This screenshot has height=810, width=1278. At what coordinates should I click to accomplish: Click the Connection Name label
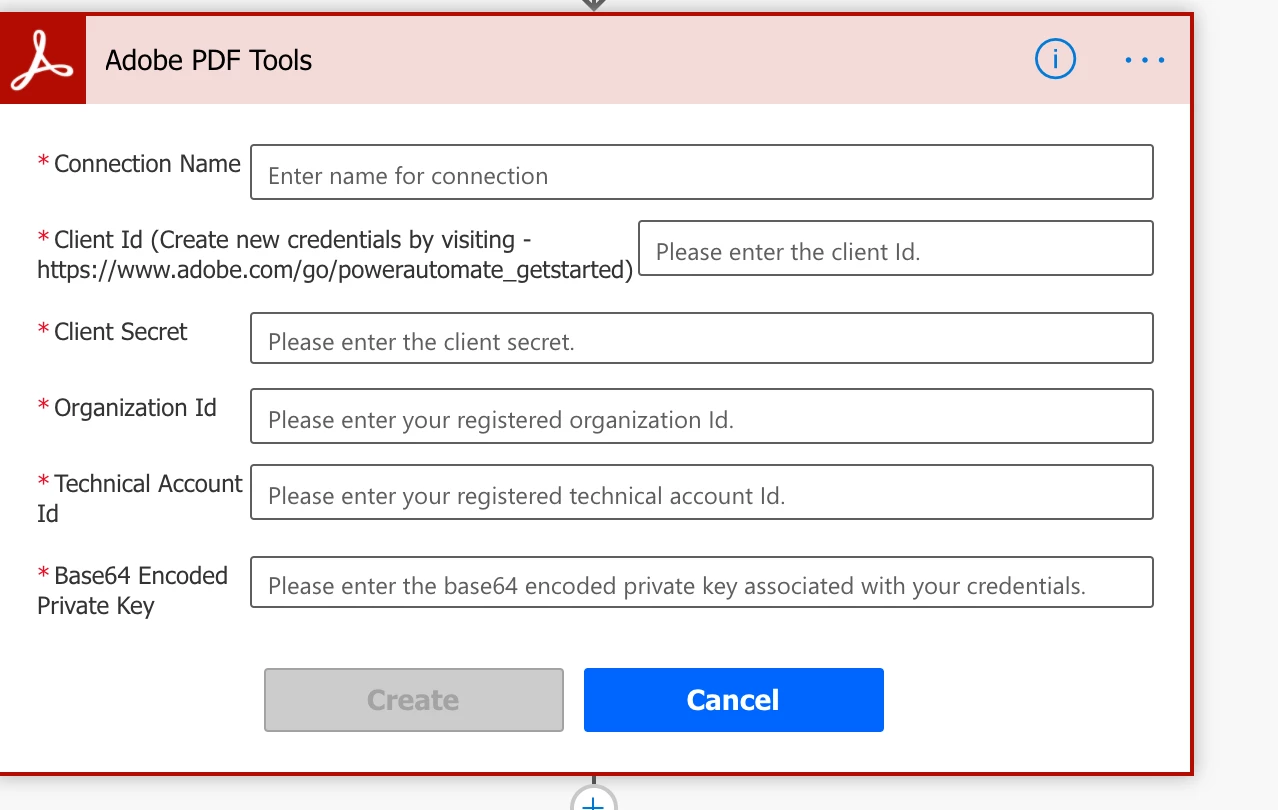147,164
